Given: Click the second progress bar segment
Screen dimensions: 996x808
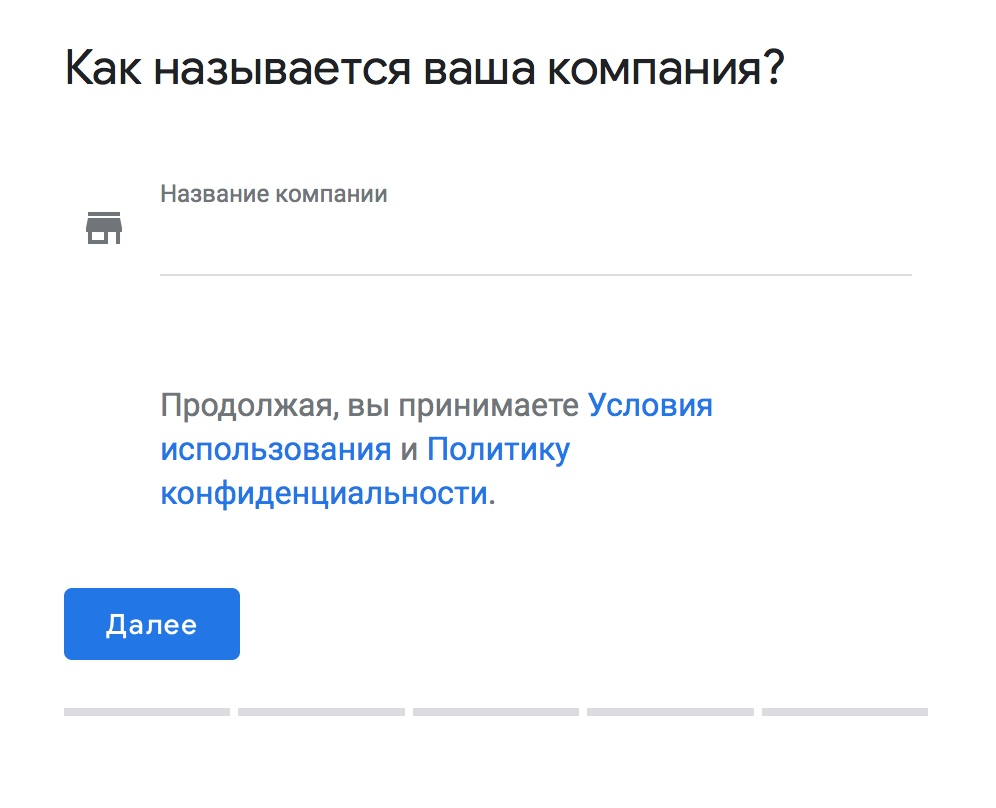Looking at the screenshot, I should tap(321, 712).
